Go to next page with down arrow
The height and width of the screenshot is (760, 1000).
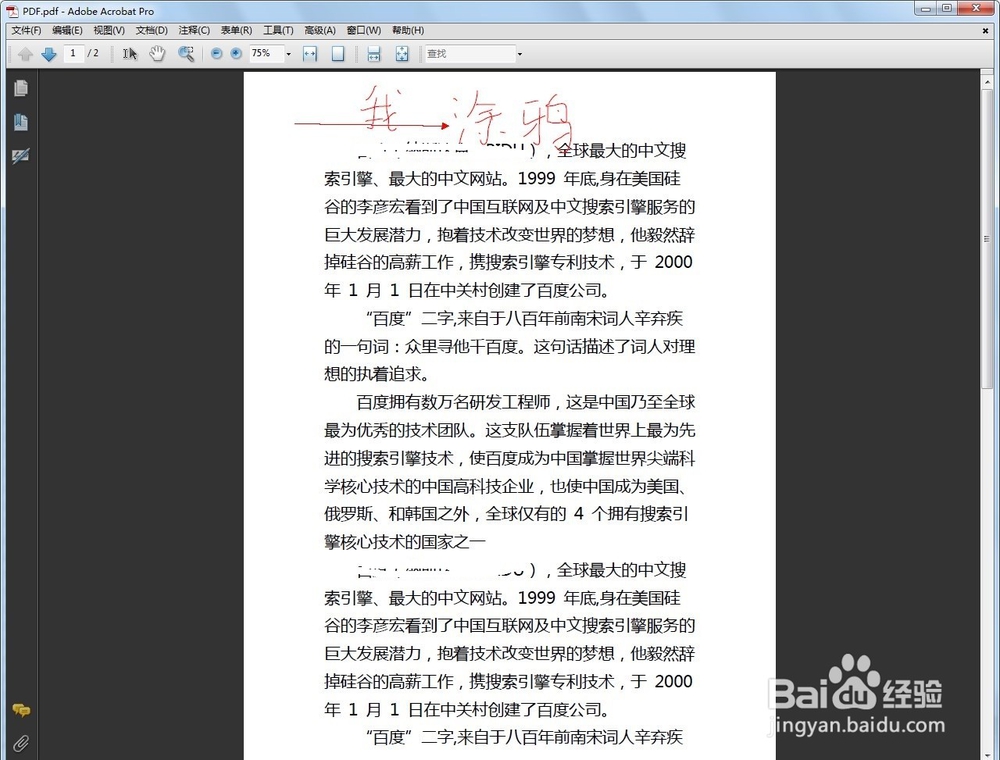pos(49,54)
